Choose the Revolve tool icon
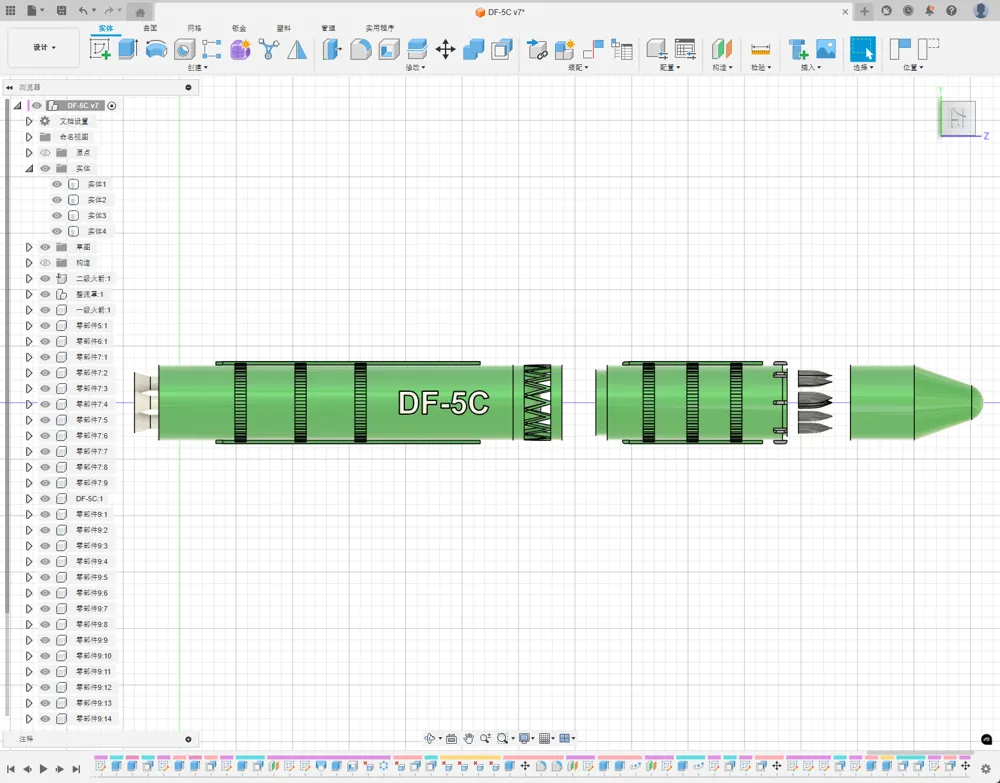The height and width of the screenshot is (783, 1000). (156, 49)
